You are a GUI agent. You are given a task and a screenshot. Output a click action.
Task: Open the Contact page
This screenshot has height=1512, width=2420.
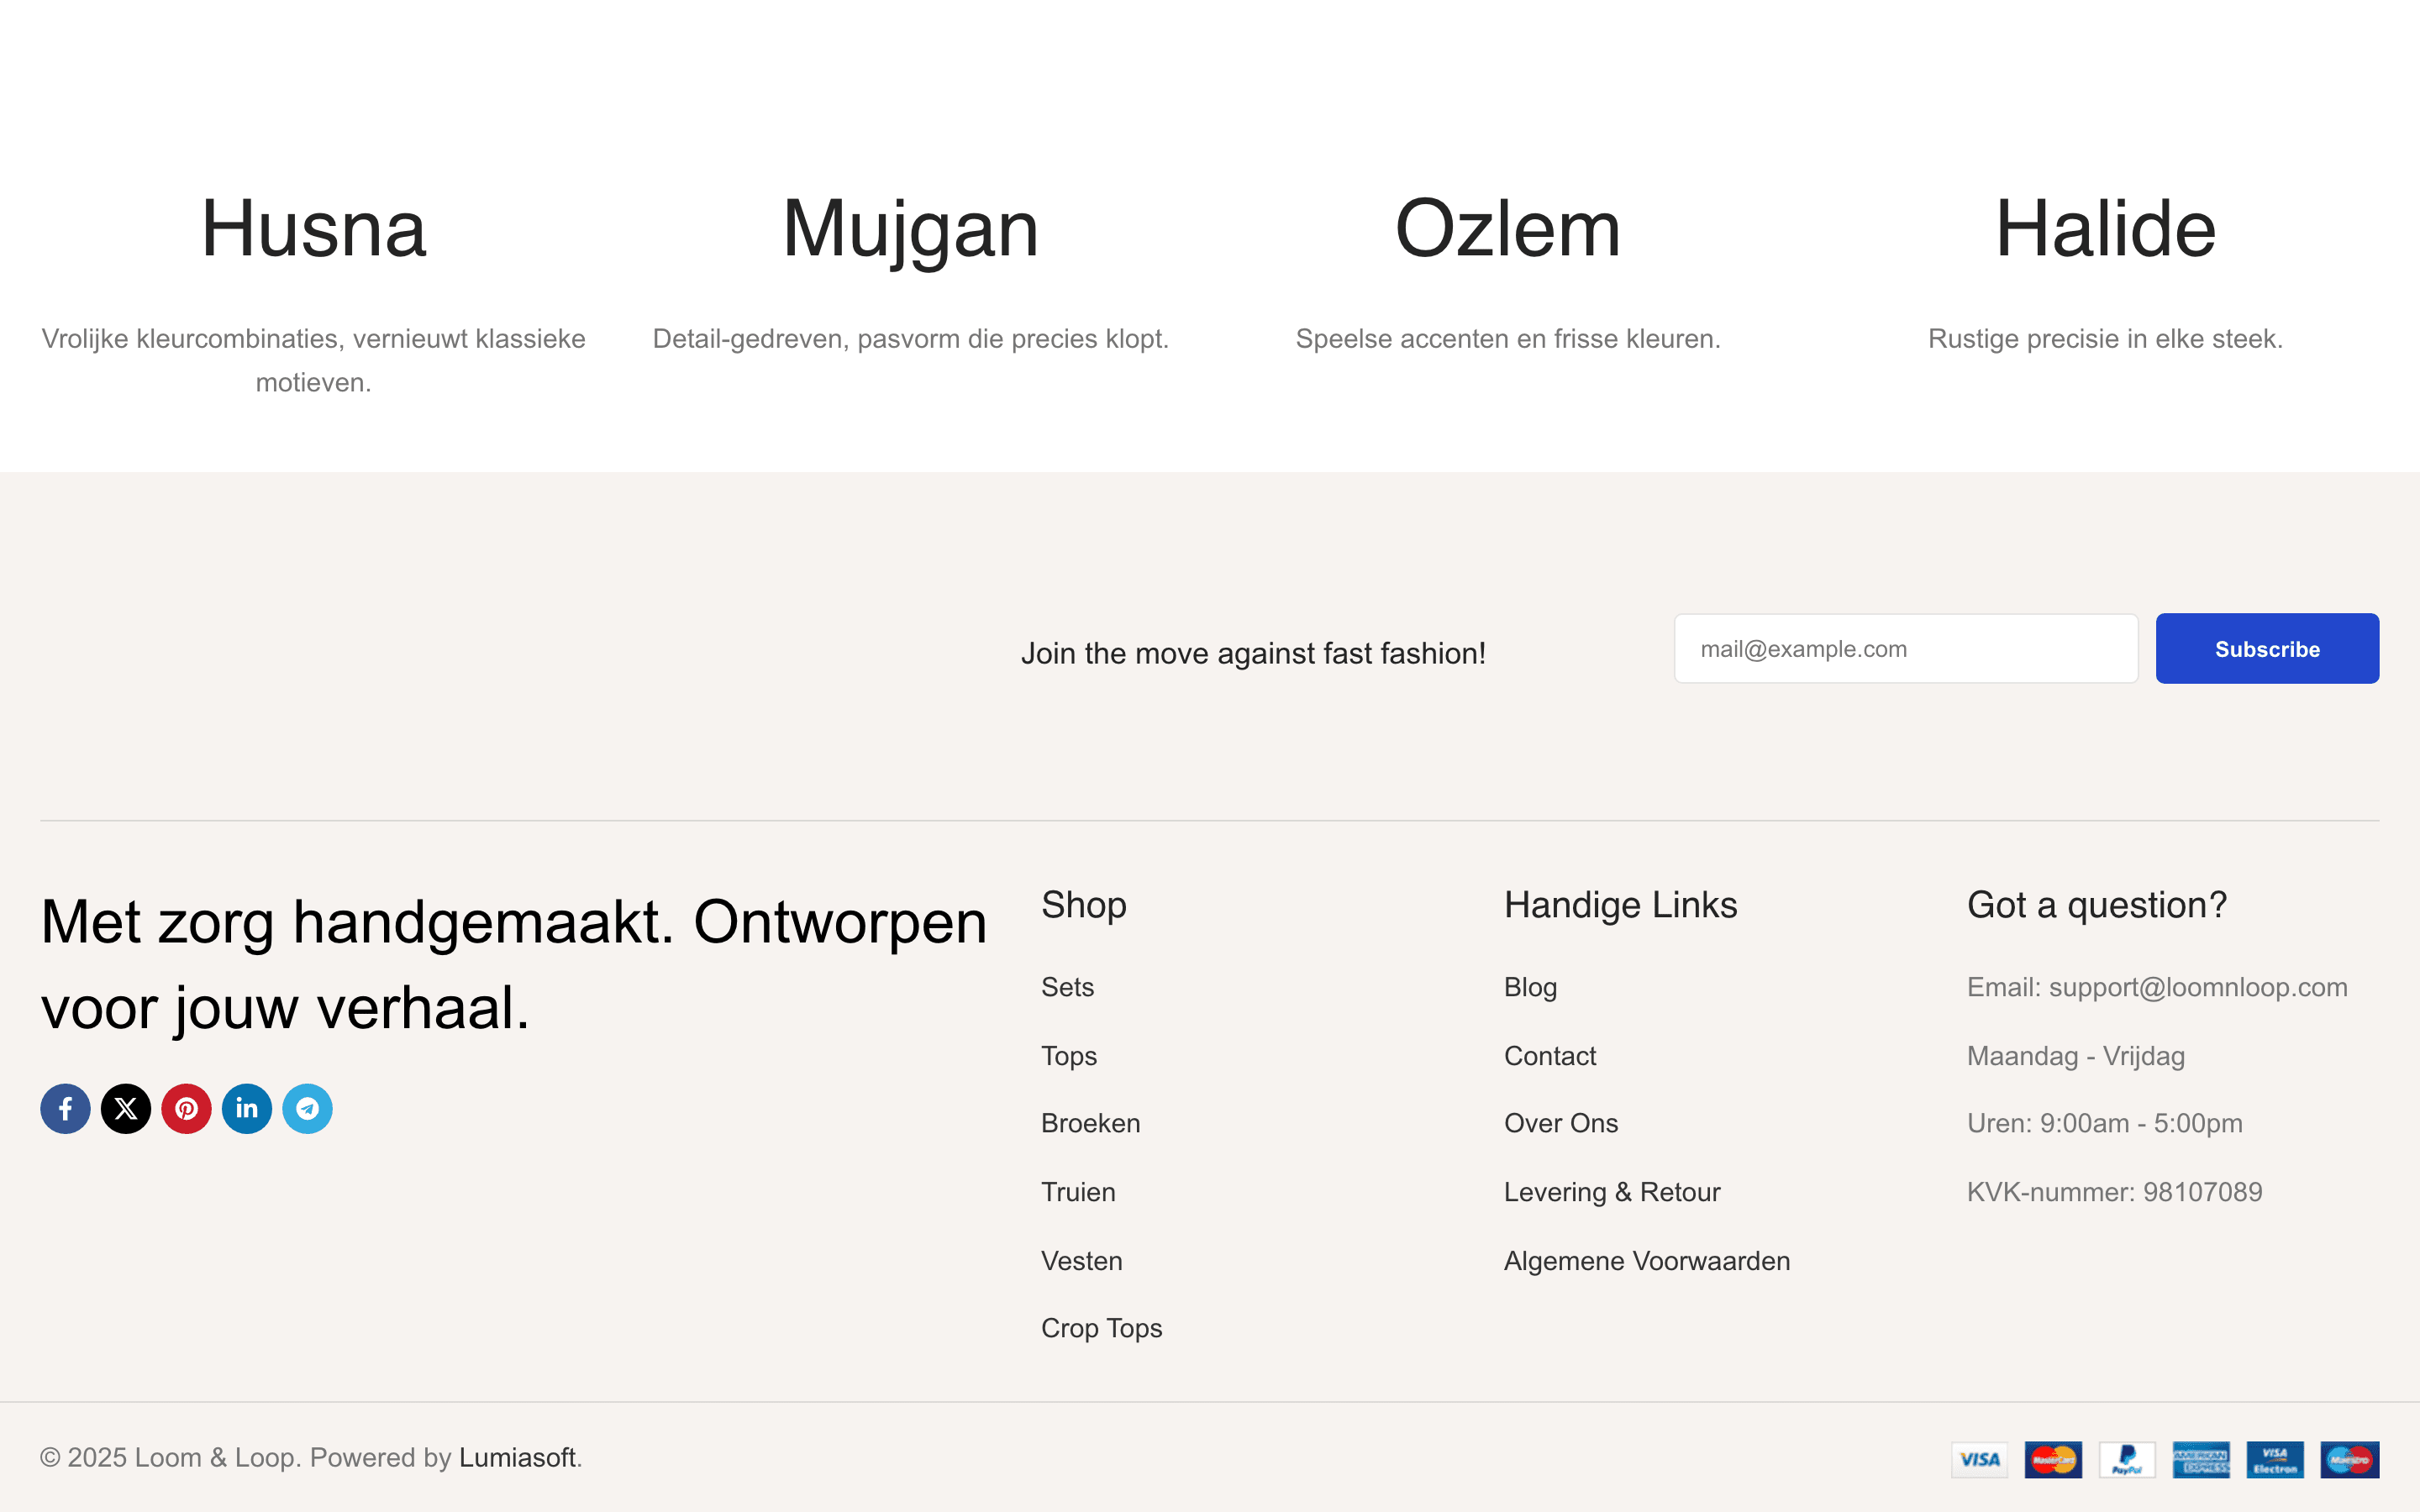point(1550,1055)
